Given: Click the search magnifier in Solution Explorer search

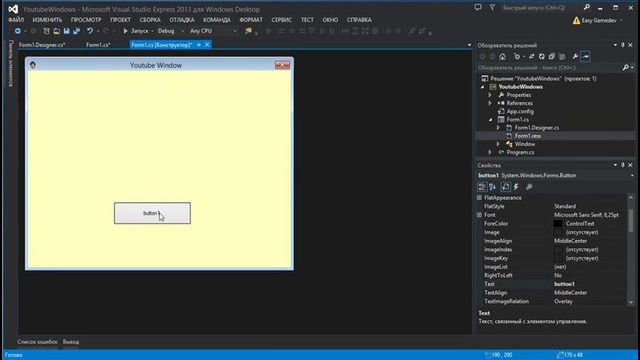Looking at the screenshot, I should [626, 68].
